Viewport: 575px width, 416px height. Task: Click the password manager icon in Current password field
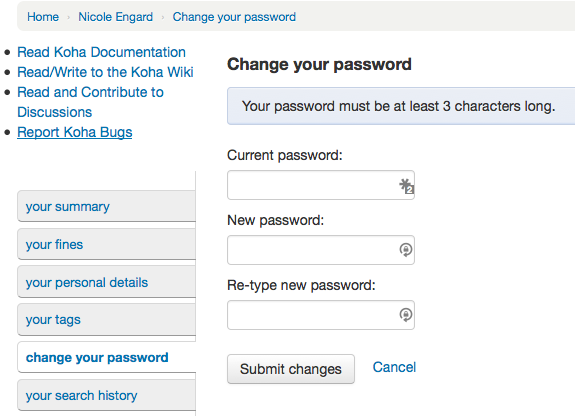[x=407, y=186]
